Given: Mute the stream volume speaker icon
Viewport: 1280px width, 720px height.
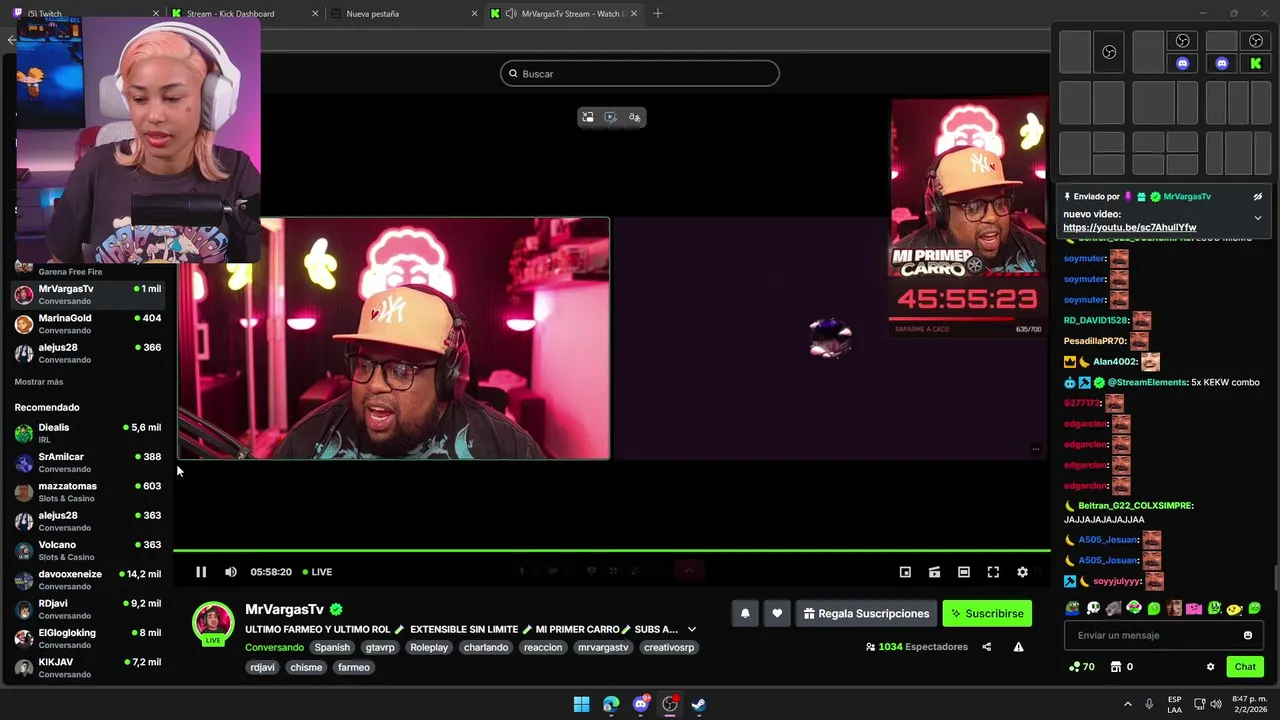Looking at the screenshot, I should (x=231, y=572).
